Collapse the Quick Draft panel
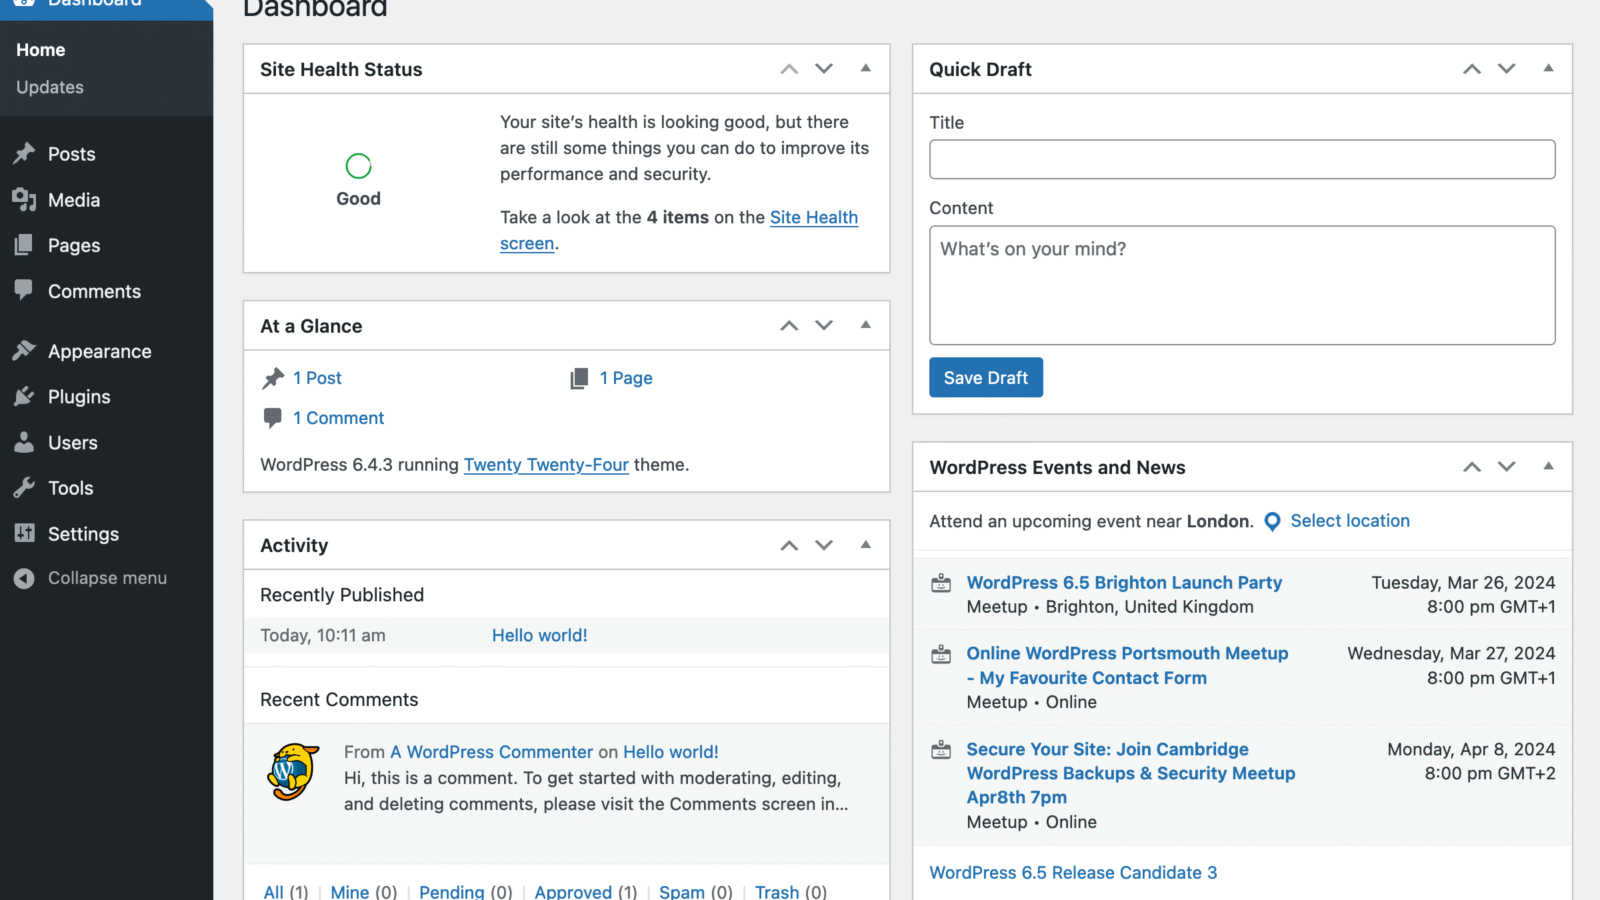 coord(1547,69)
